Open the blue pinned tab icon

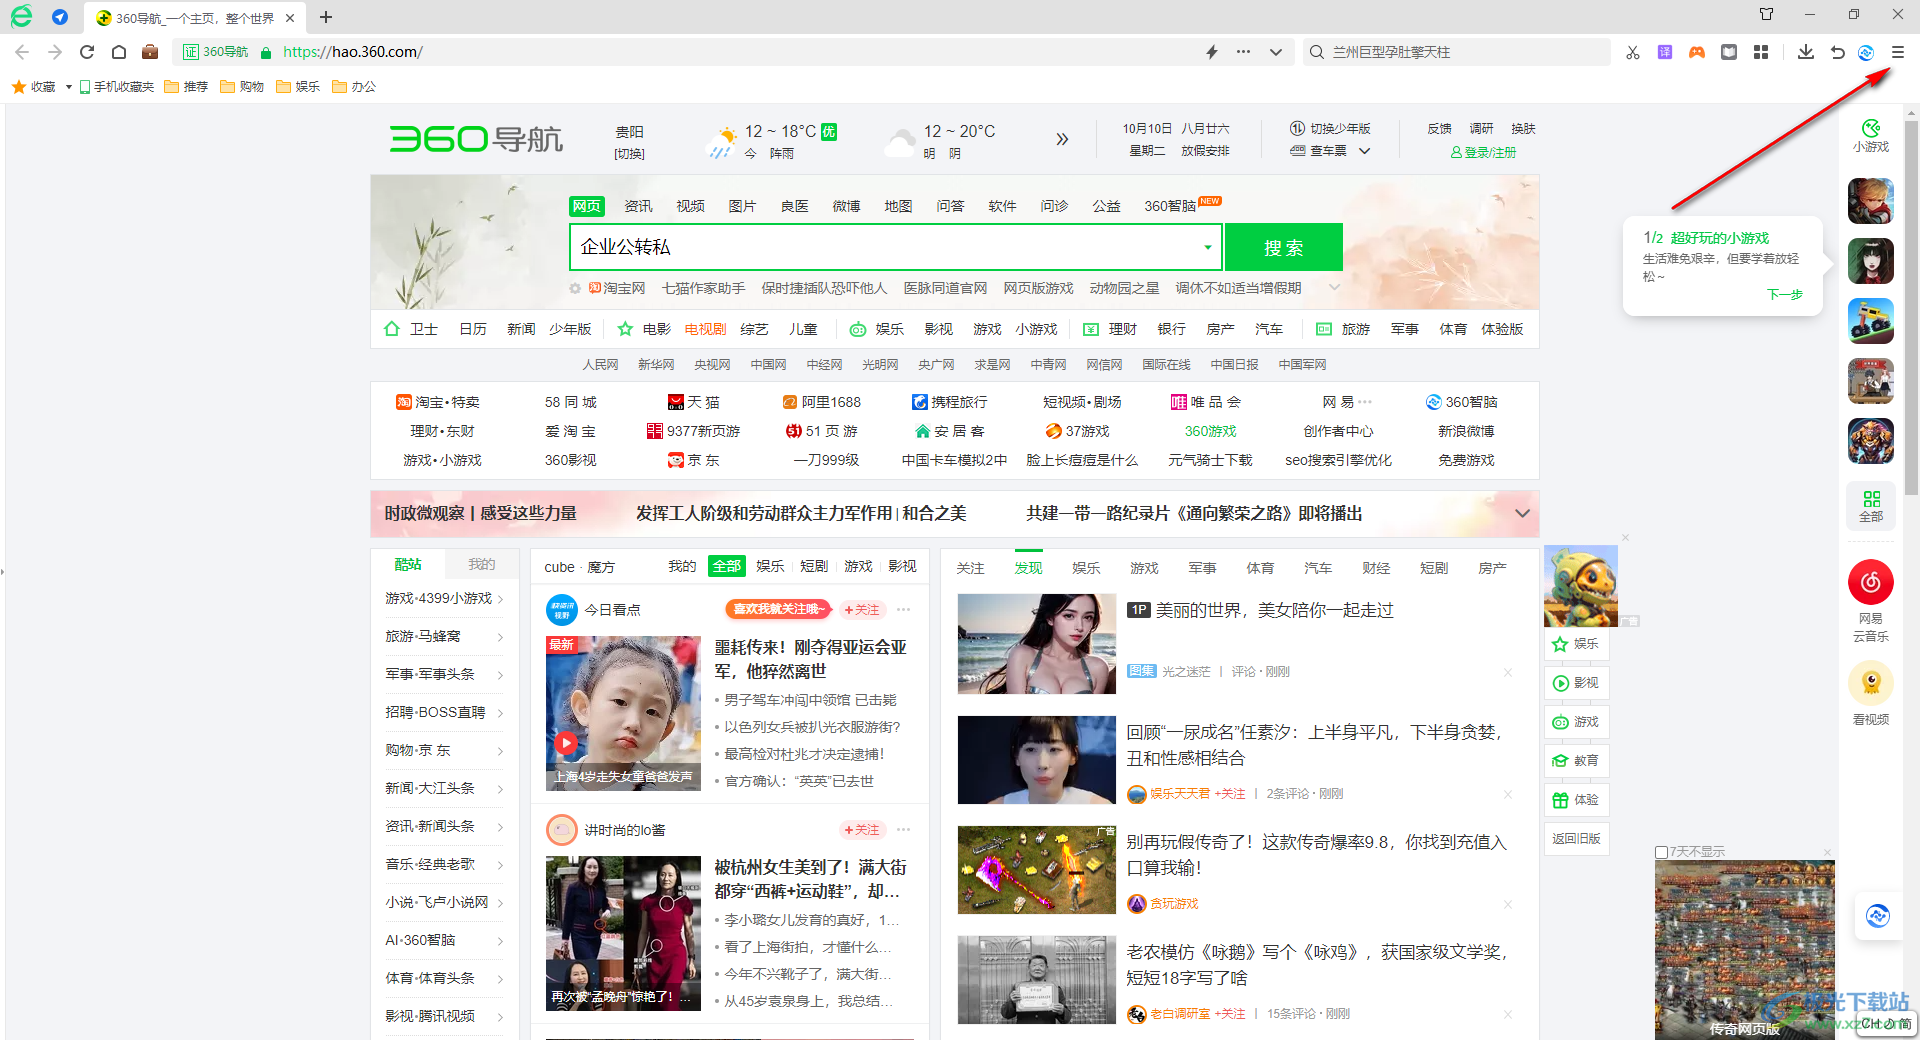[60, 17]
